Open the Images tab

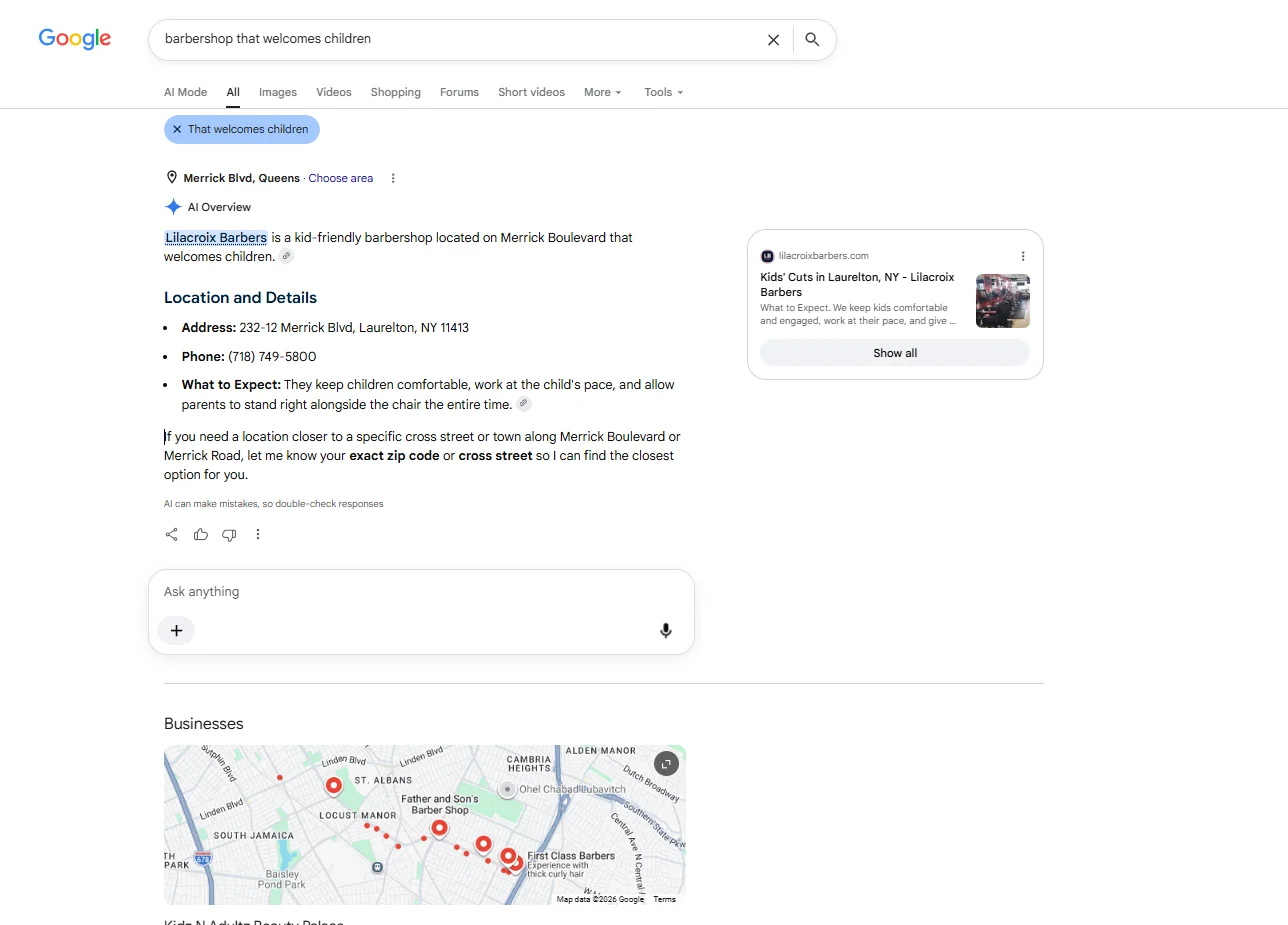(278, 92)
